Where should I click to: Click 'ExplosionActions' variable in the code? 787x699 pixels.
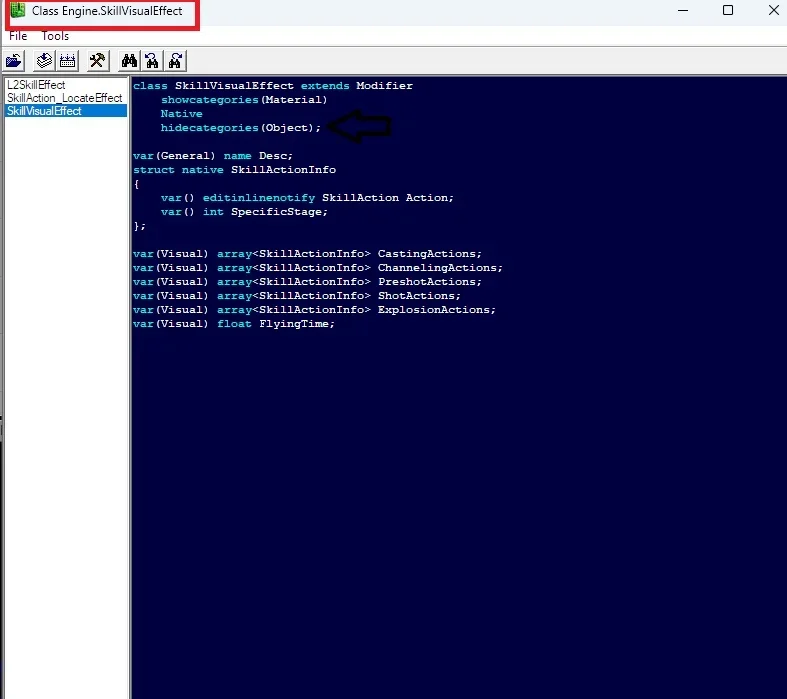(434, 310)
